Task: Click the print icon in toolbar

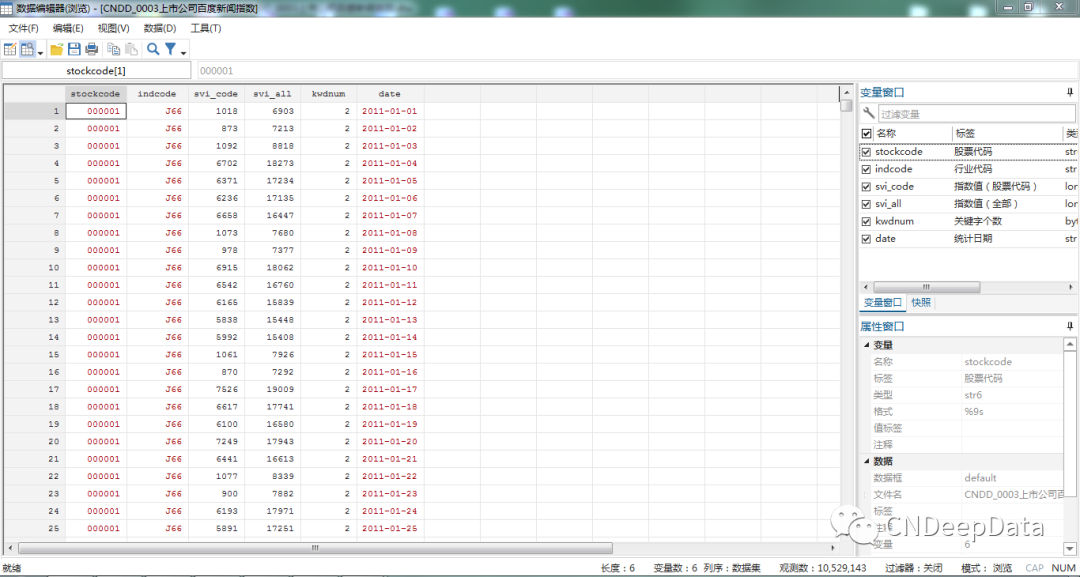Action: point(92,49)
